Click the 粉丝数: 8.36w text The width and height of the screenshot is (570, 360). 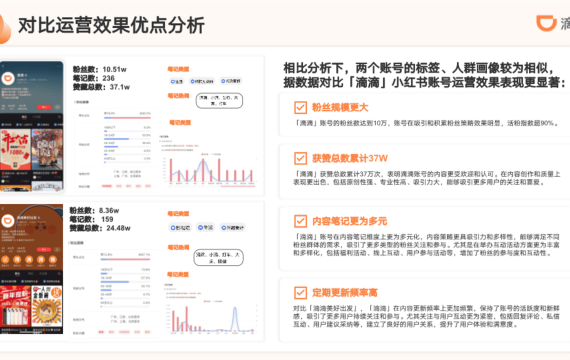94,211
